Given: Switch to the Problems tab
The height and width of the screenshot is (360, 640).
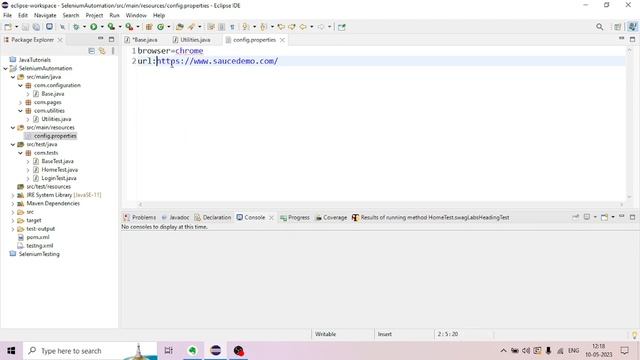Looking at the screenshot, I should [140, 218].
